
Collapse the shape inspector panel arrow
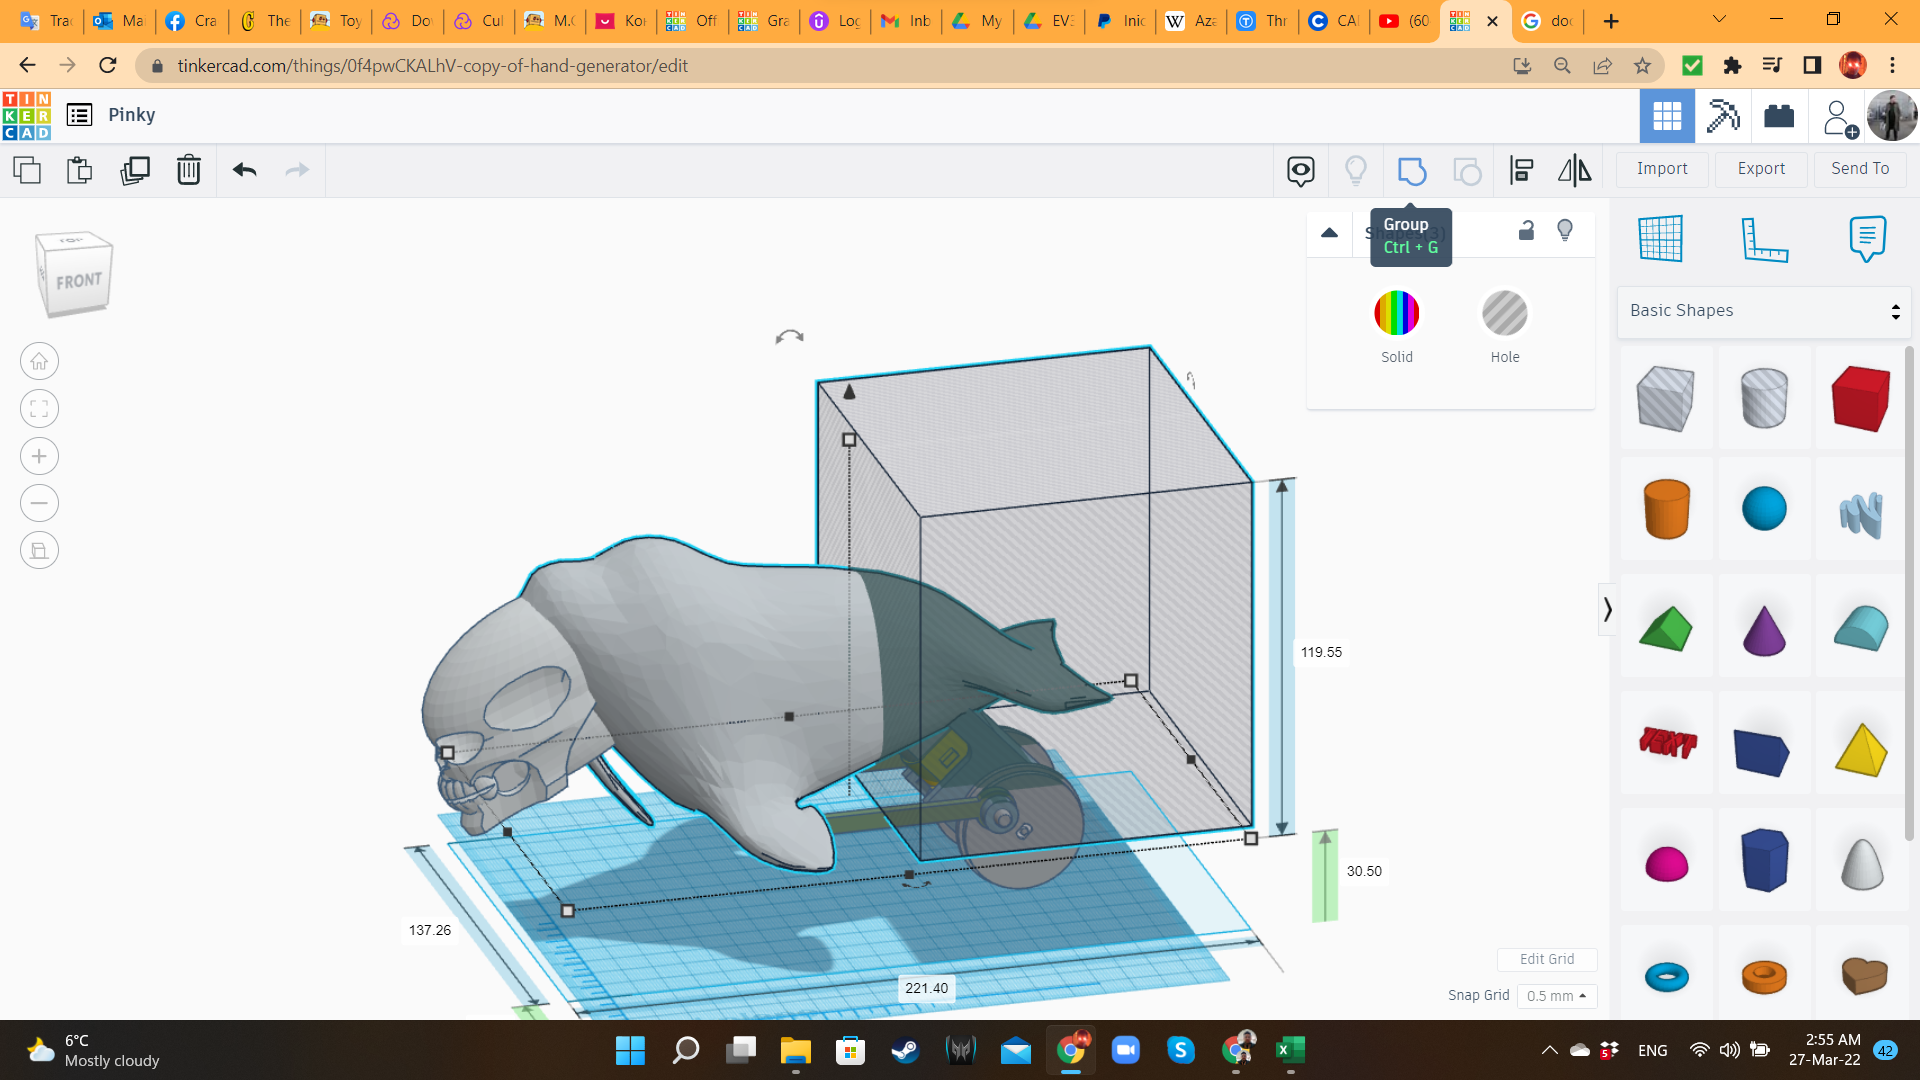coord(1329,233)
